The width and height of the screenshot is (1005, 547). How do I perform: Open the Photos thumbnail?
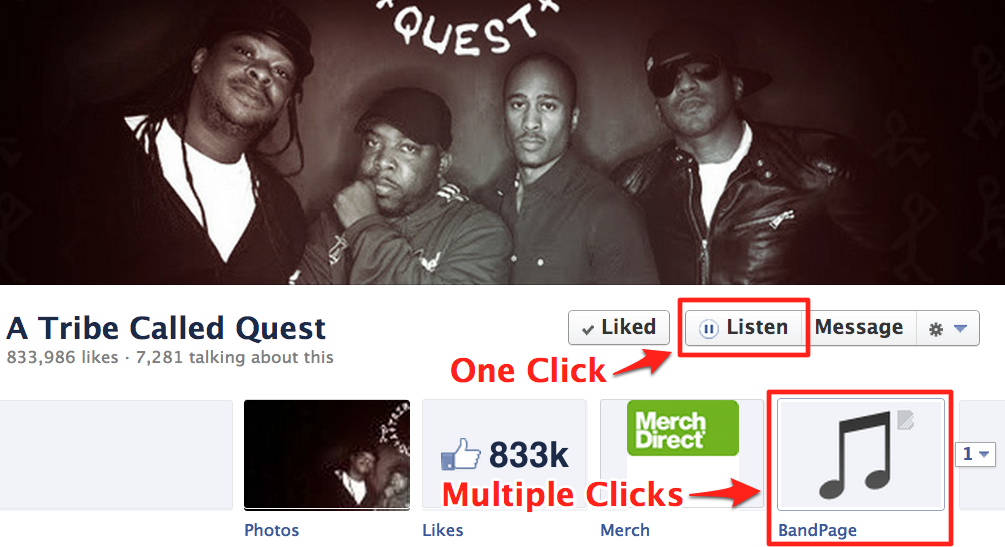(327, 455)
